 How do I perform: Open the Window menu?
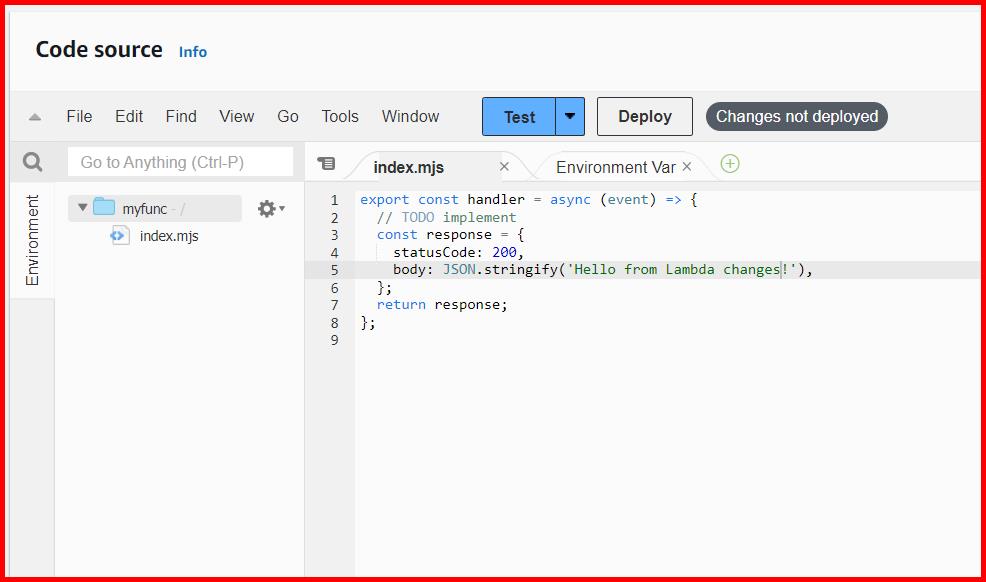click(x=410, y=116)
